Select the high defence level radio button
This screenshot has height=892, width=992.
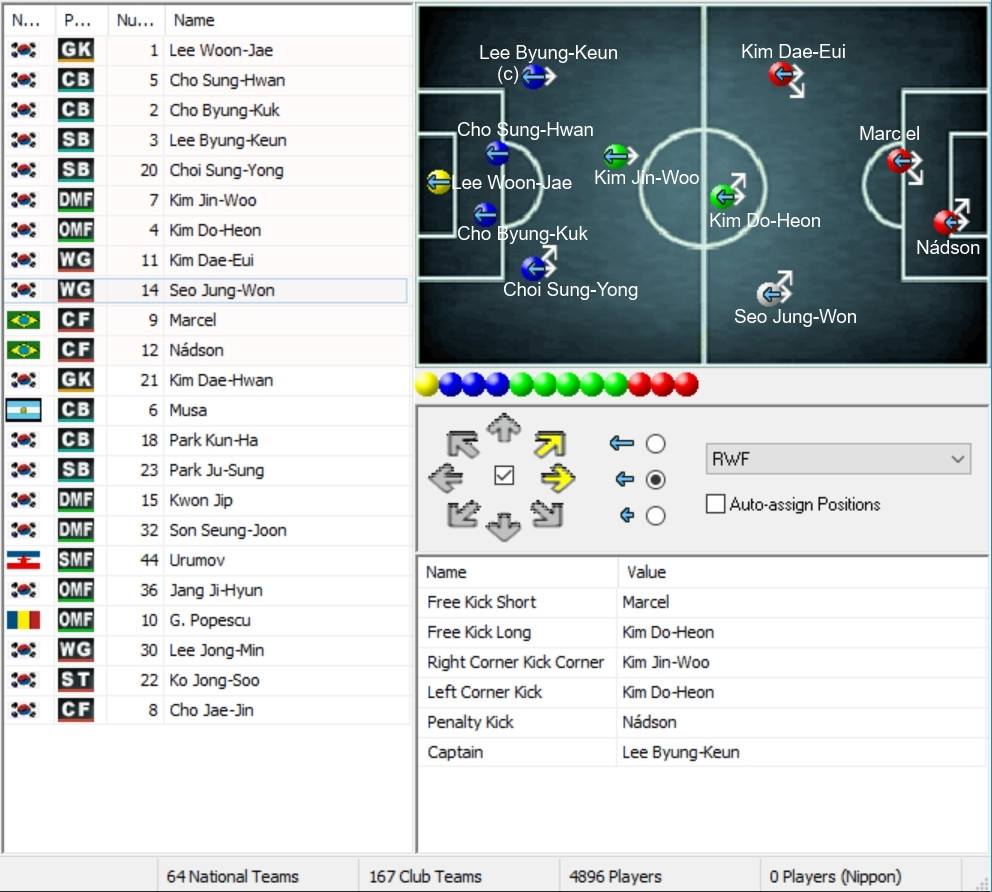[655, 444]
